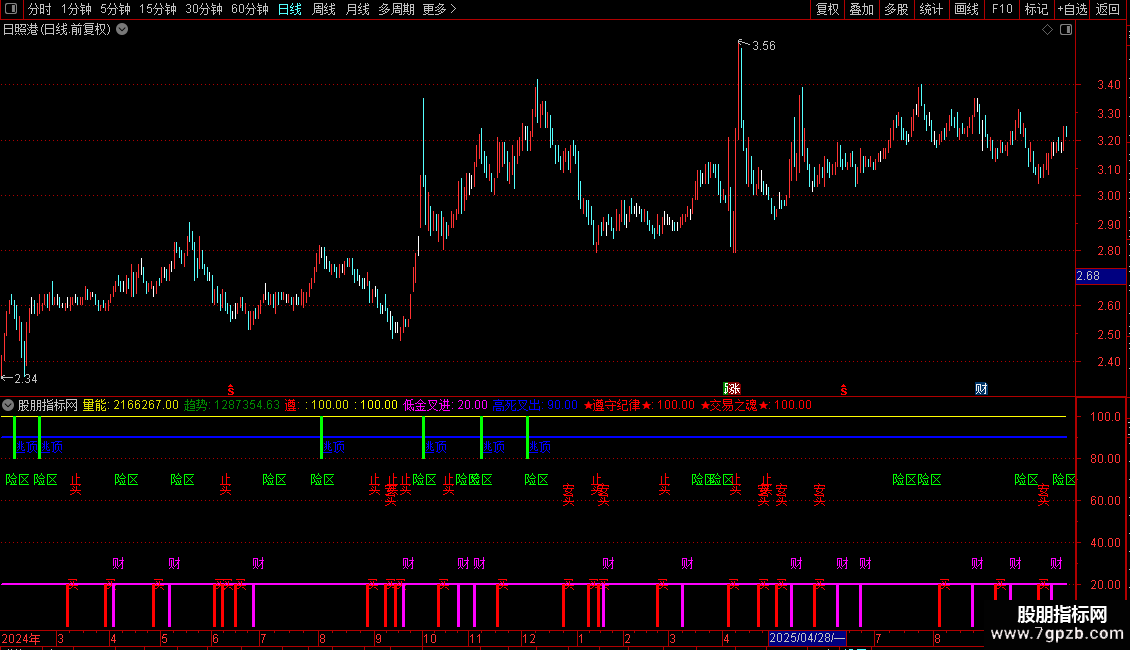
Task: Select the 周线 weekly tab
Action: point(324,9)
